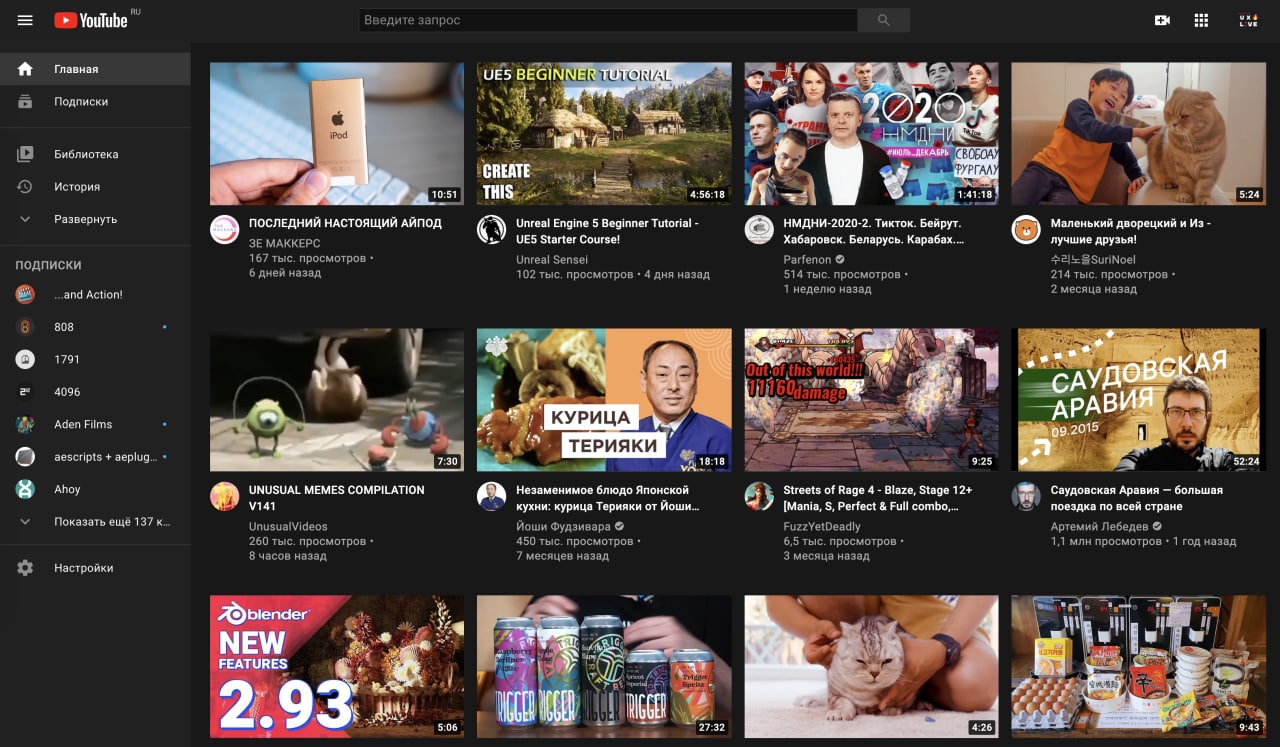Open the hamburger guide menu
Image resolution: width=1280 pixels, height=747 pixels.
[x=25, y=20]
